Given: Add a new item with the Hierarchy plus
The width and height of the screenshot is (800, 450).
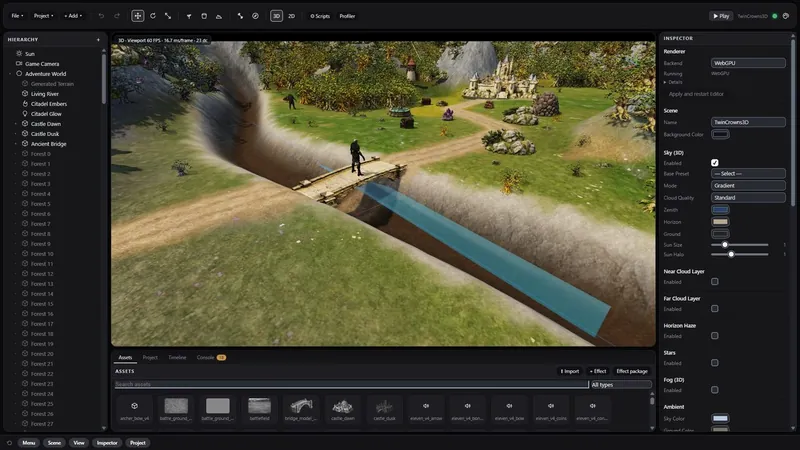Looking at the screenshot, I should click(98, 39).
